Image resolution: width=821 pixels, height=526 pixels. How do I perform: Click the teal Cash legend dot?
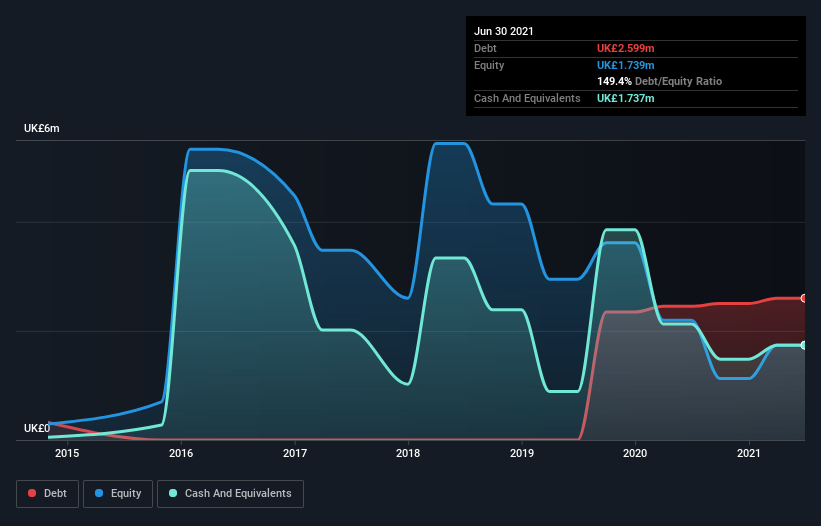(173, 493)
